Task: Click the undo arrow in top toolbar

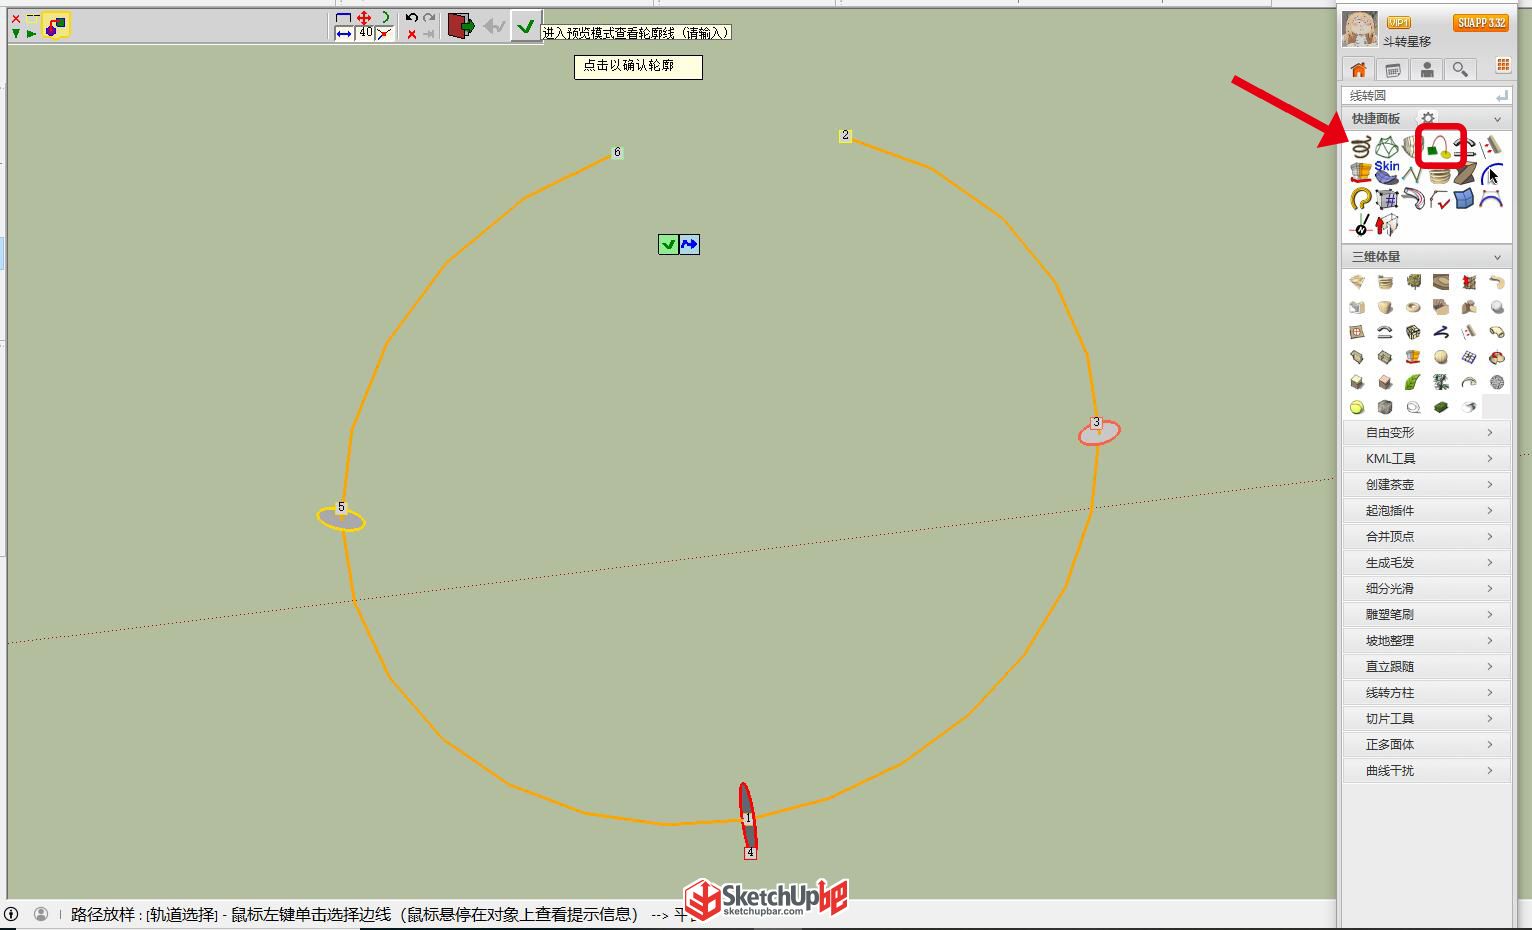Action: [x=412, y=18]
